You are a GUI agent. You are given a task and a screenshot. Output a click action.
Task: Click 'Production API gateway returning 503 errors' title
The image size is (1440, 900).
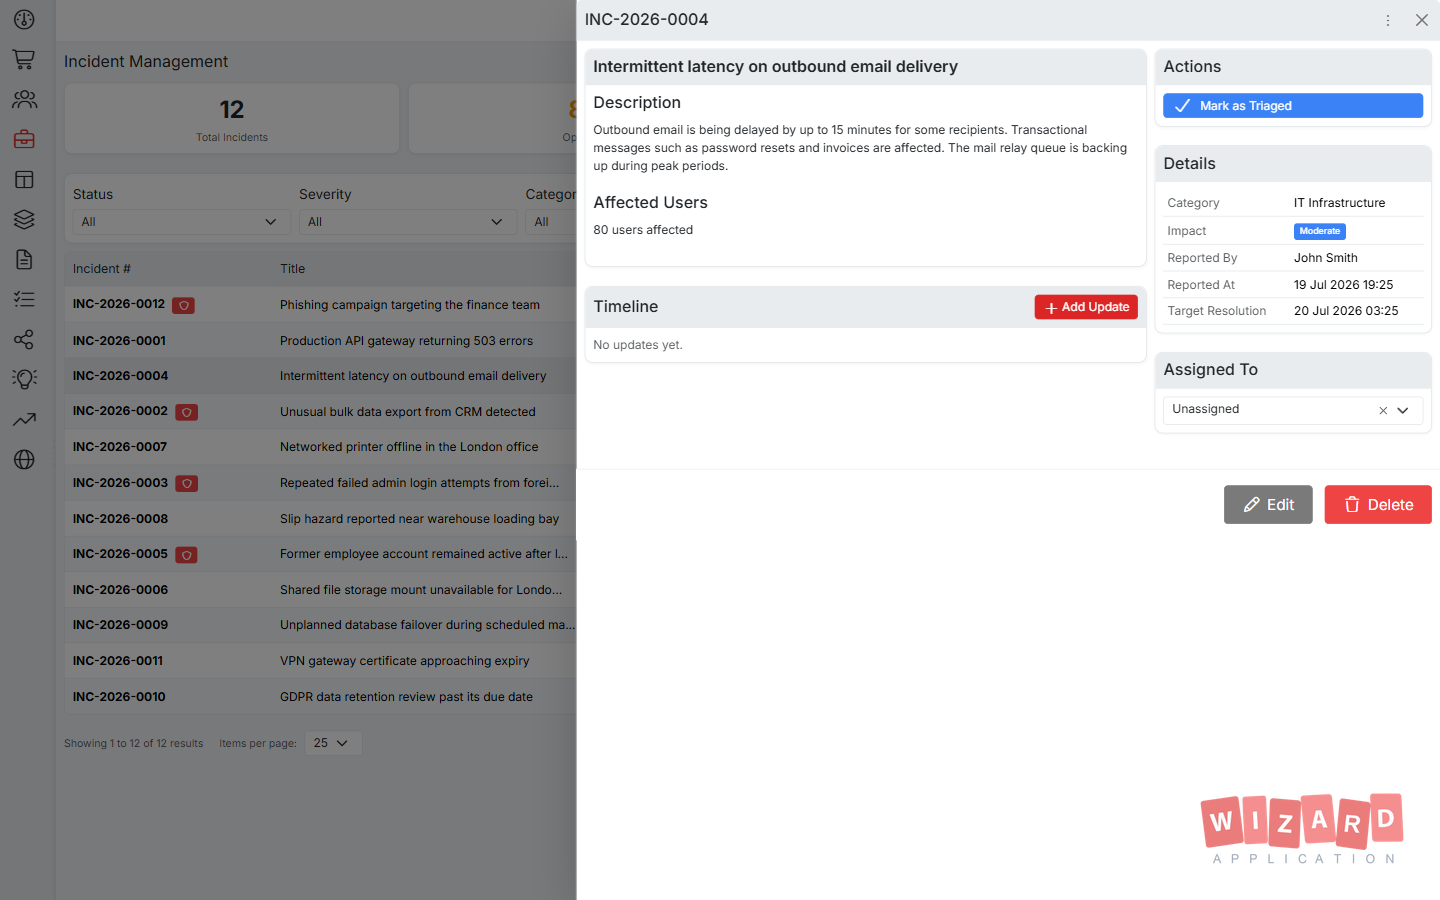(x=406, y=341)
